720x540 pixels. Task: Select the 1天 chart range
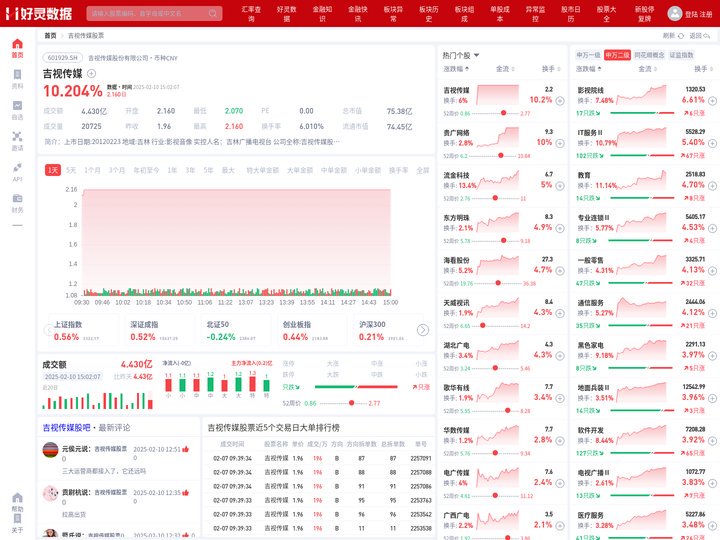point(53,170)
